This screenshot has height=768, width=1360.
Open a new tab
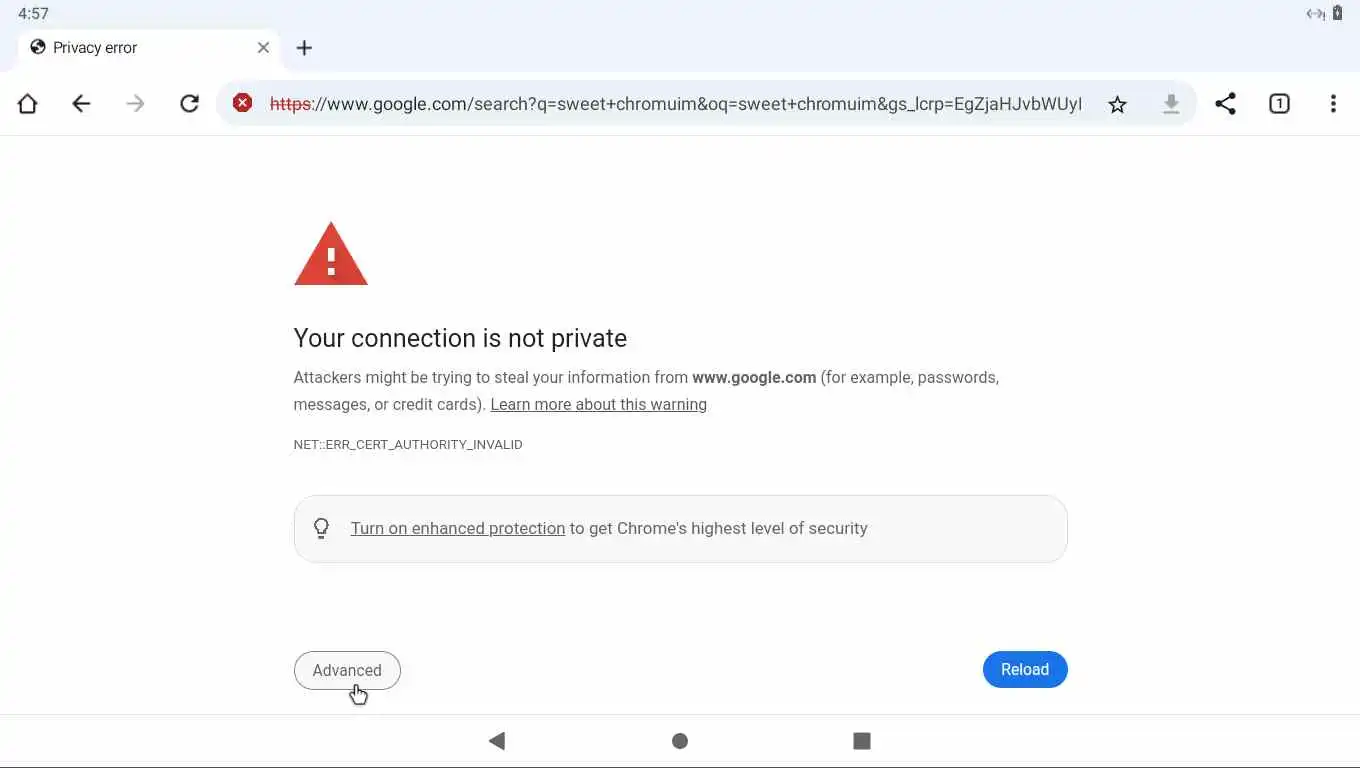coord(305,48)
